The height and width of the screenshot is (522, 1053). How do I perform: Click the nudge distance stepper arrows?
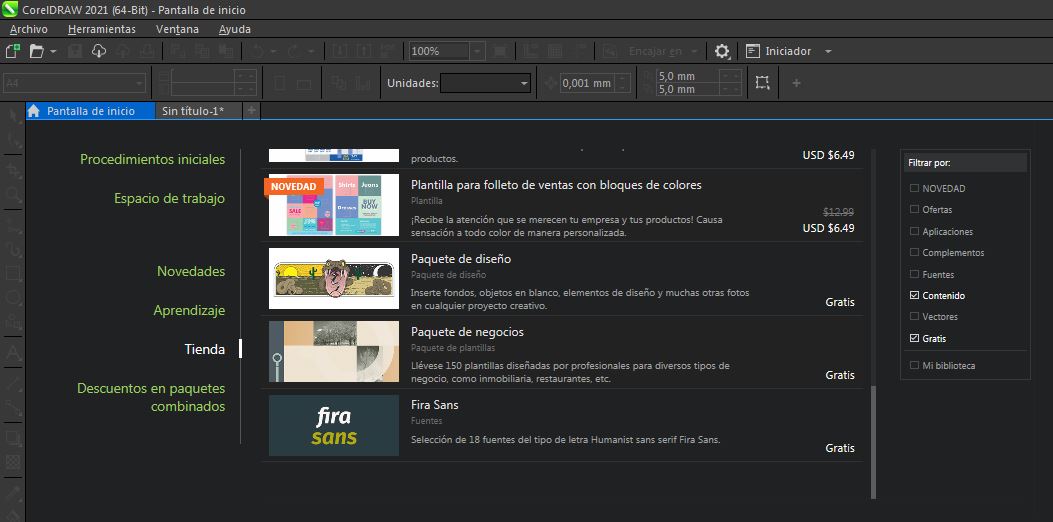[623, 83]
